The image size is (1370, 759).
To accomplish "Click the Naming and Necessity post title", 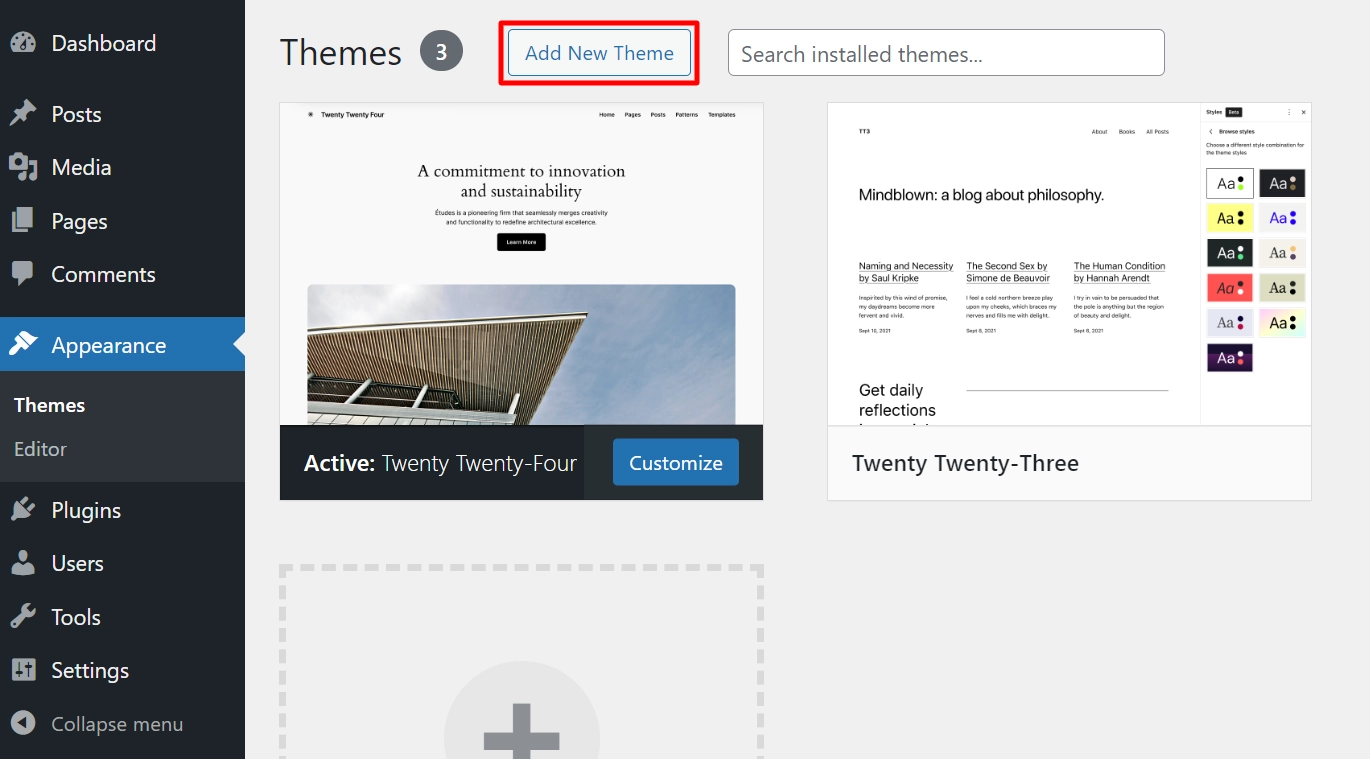I will 906,272.
